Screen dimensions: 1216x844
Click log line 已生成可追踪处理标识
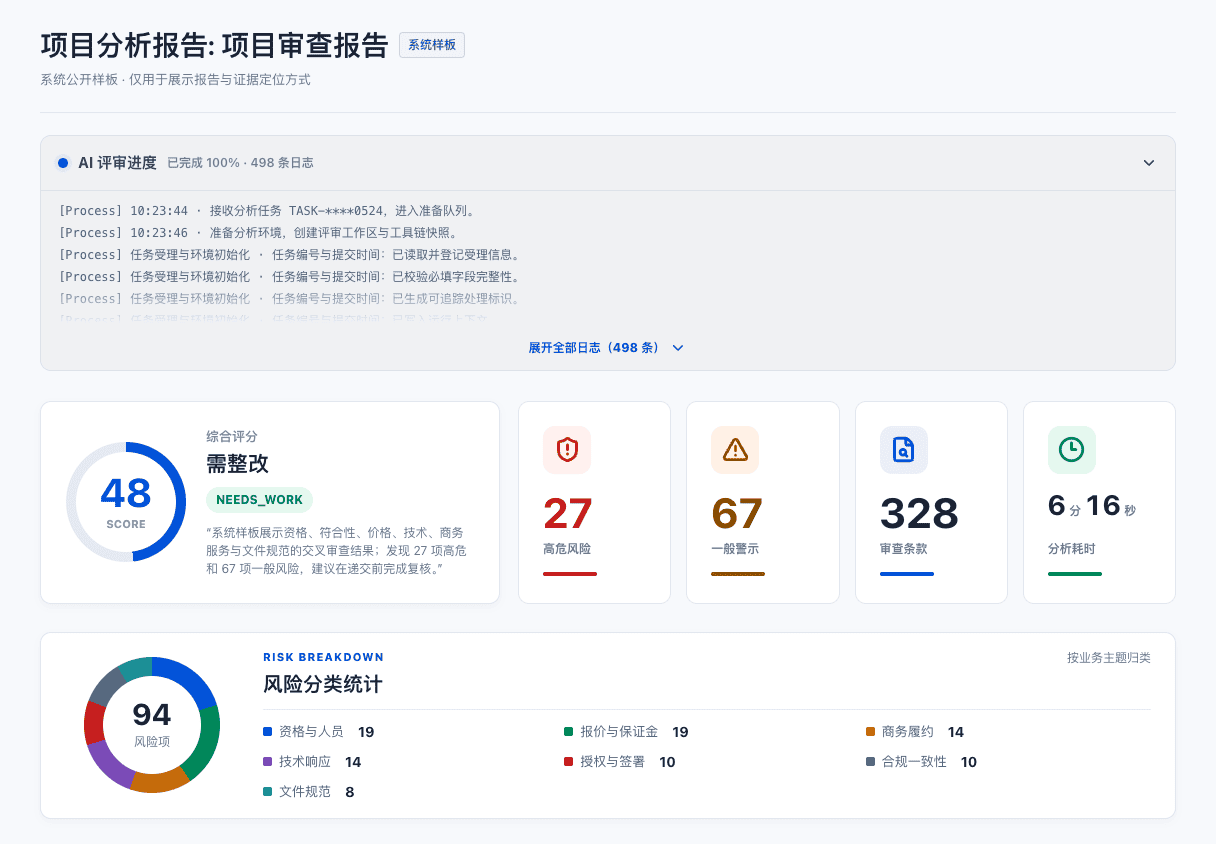290,299
